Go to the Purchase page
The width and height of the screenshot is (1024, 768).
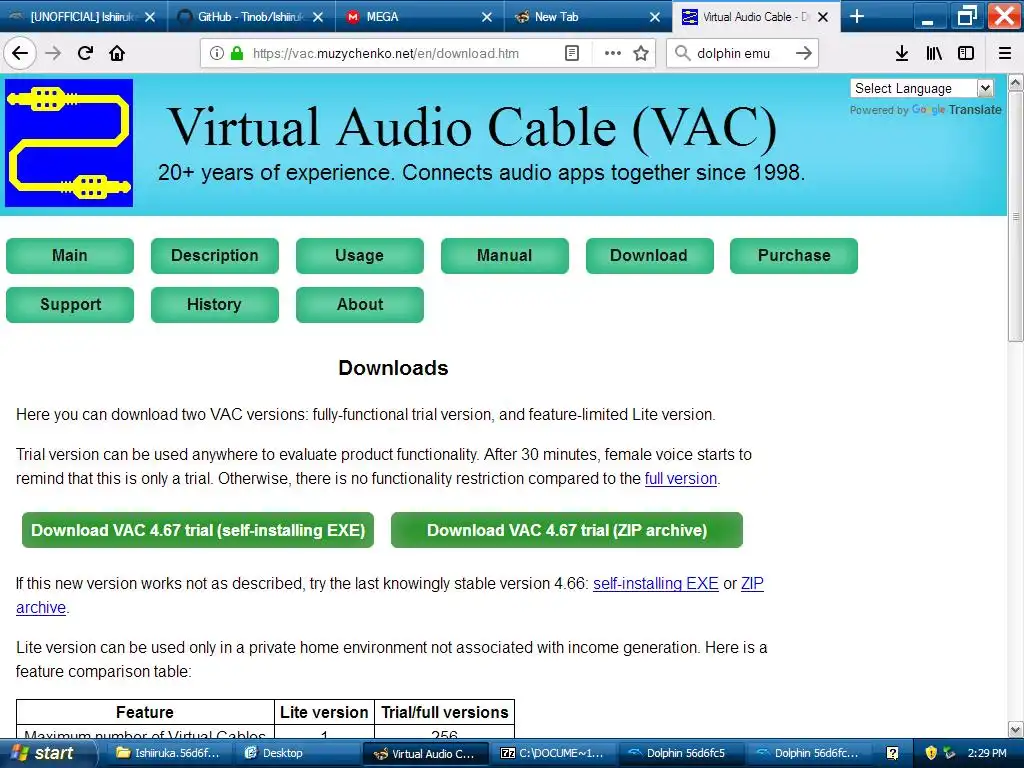[x=794, y=255]
